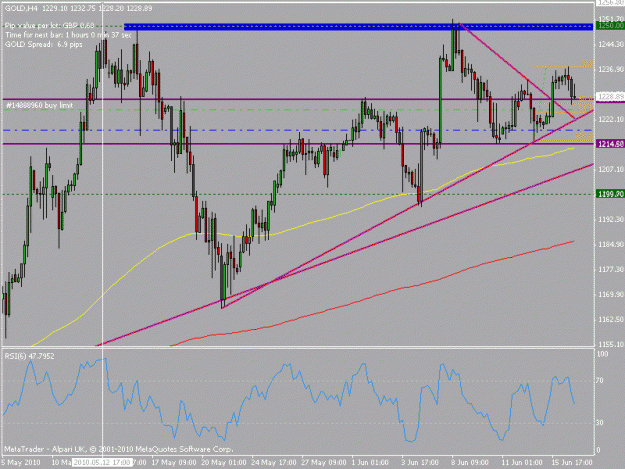Click the Fibonacci 61.8 level label
625x469 pixels.
pos(586,108)
